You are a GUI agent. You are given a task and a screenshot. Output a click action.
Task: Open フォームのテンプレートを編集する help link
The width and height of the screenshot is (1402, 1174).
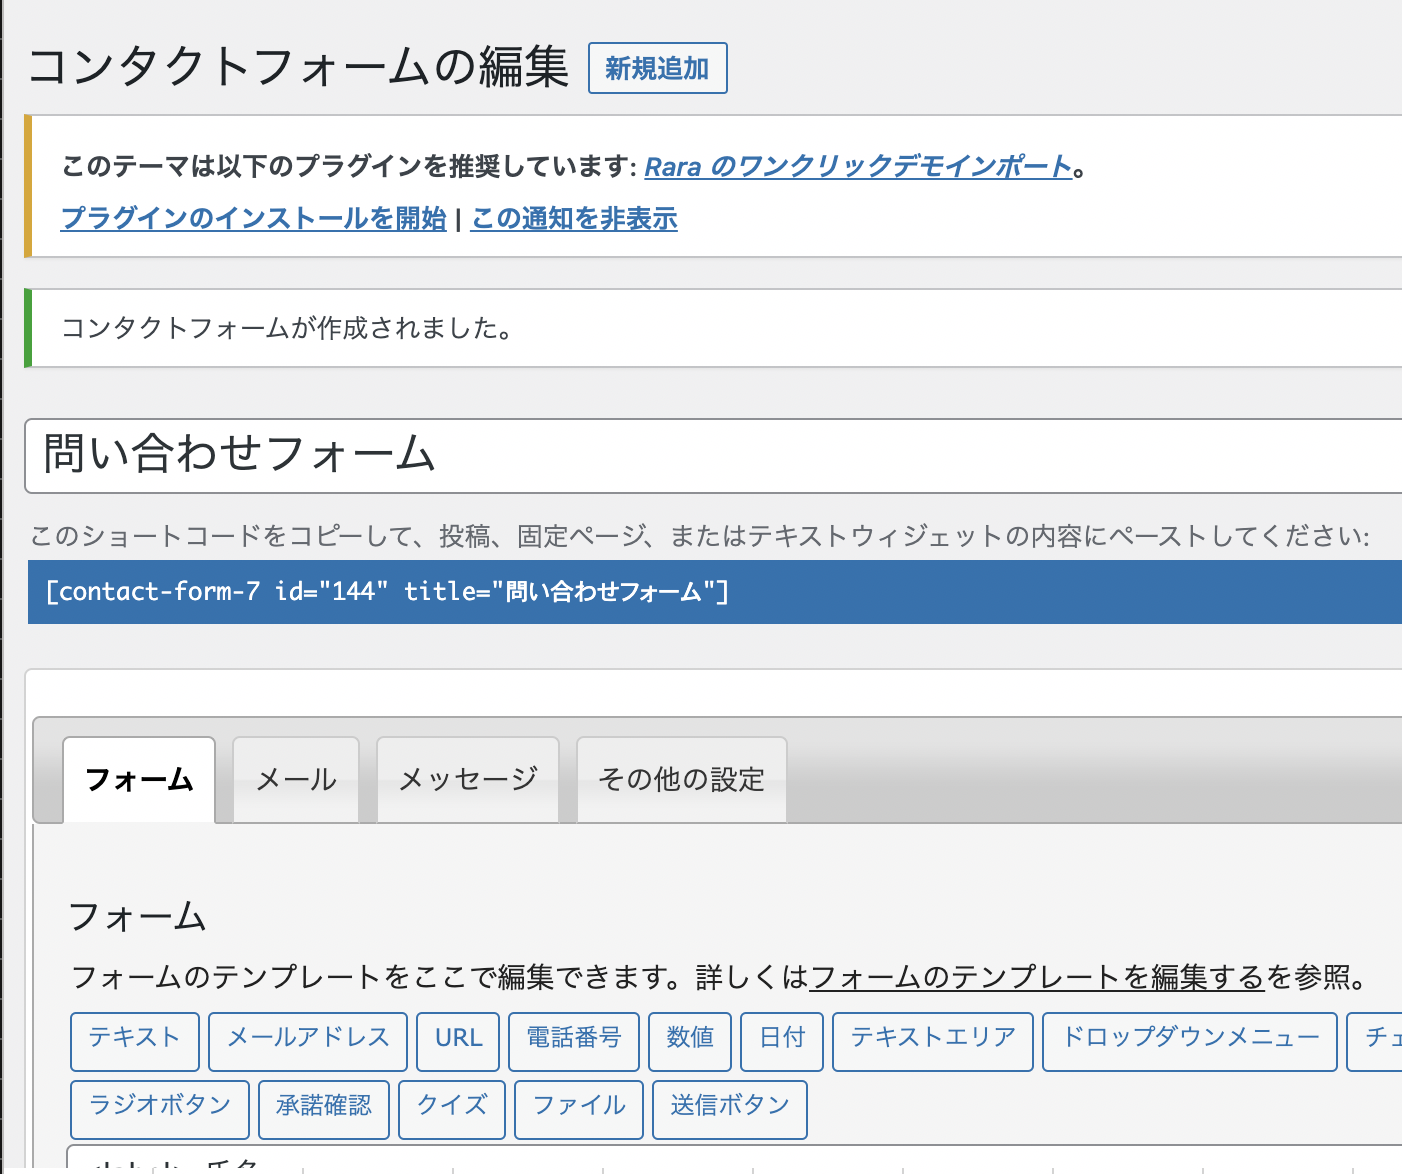1037,977
